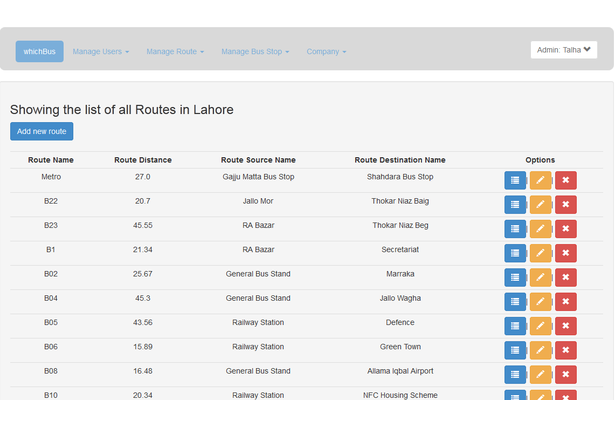This screenshot has height=424, width=615.
Task: Delete route B05
Action: tap(566, 326)
